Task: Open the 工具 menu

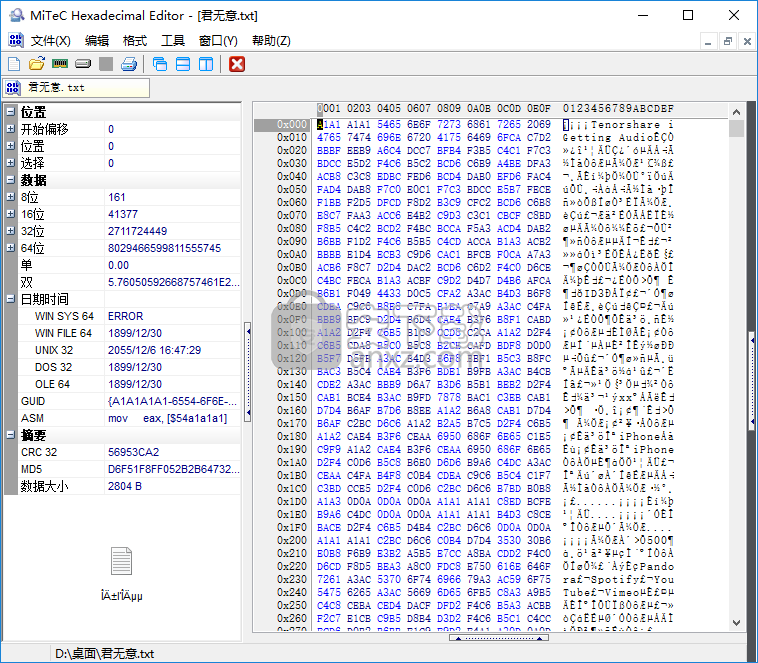Action: 173,41
